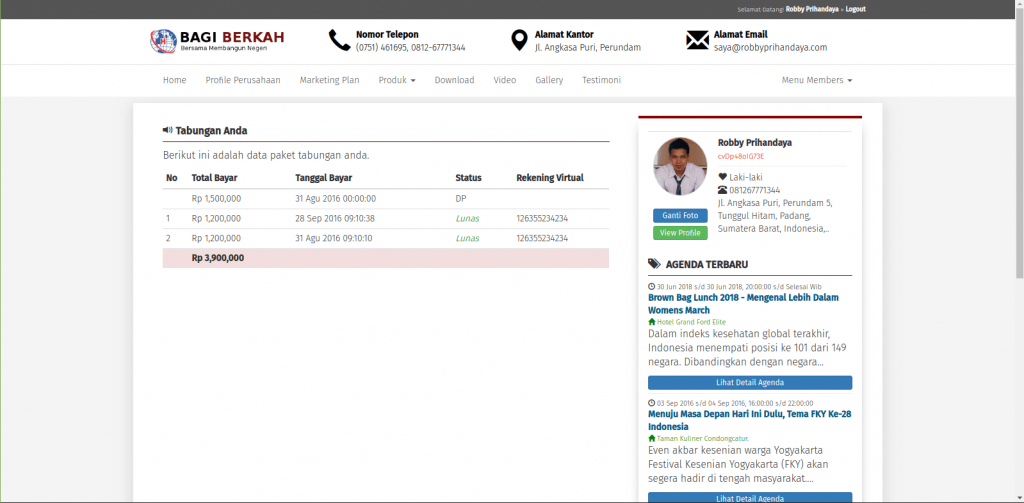This screenshot has width=1024, height=503.
Task: Click the Logout link
Action: [x=856, y=9]
